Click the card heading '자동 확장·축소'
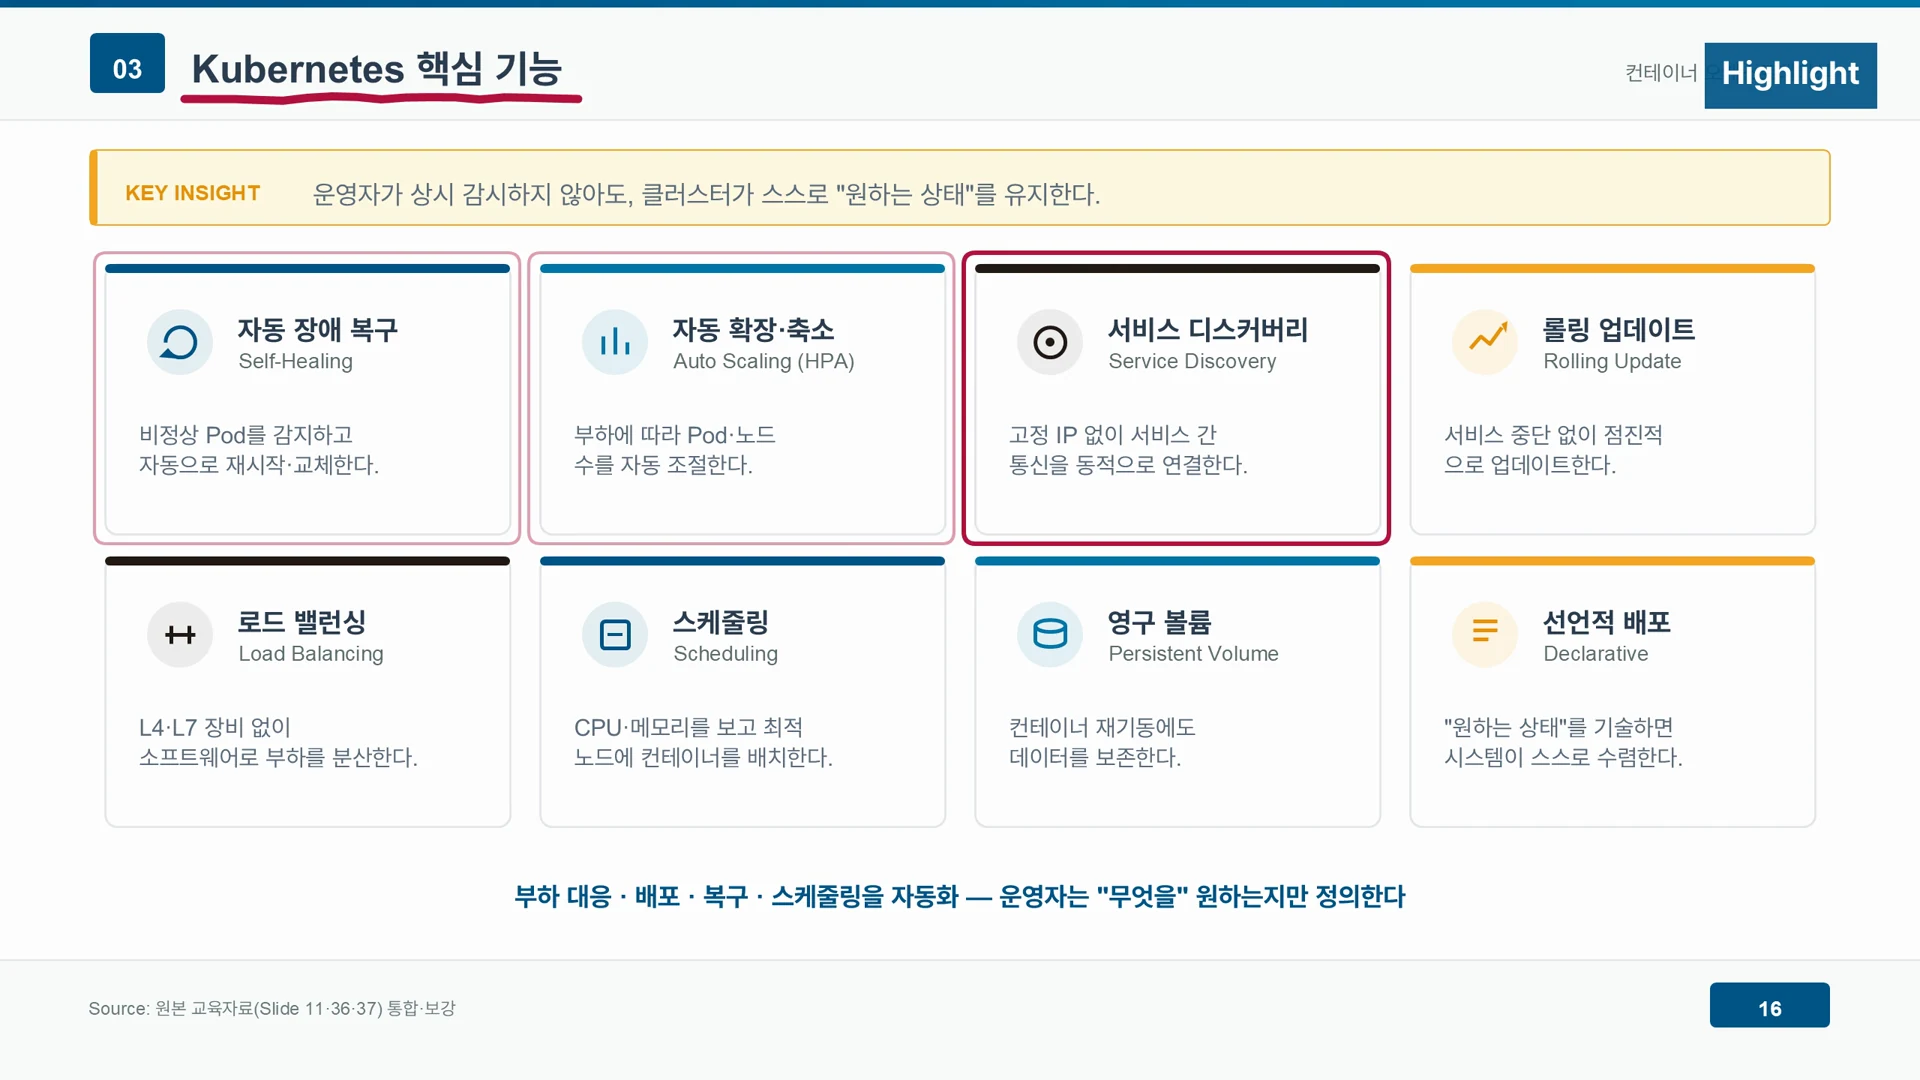 pos(753,329)
